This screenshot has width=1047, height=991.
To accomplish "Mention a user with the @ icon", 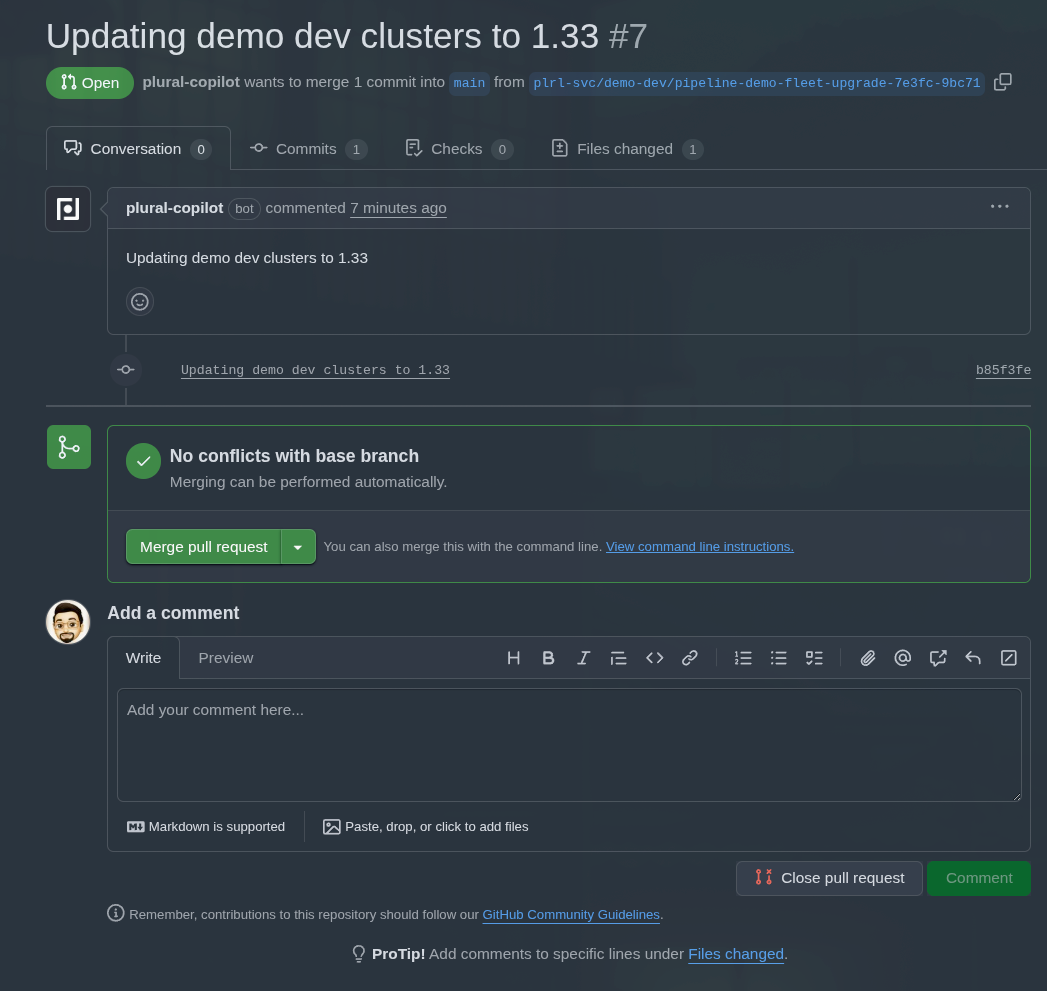I will 903,658.
